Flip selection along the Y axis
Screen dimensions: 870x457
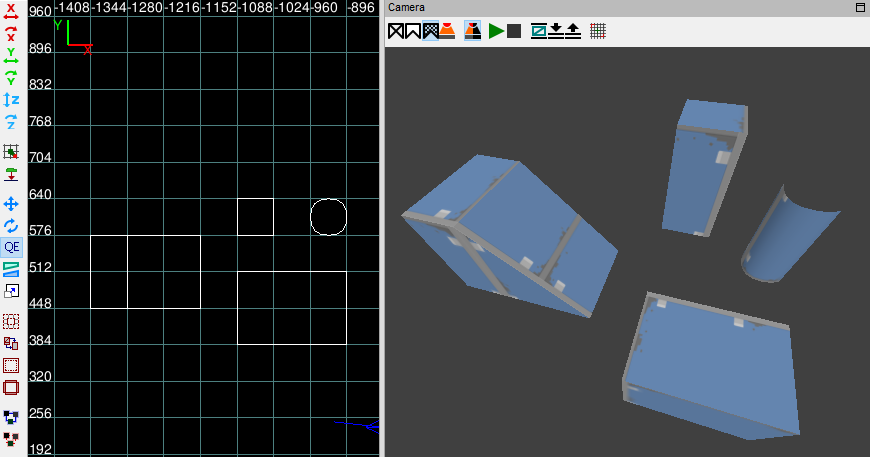11,56
